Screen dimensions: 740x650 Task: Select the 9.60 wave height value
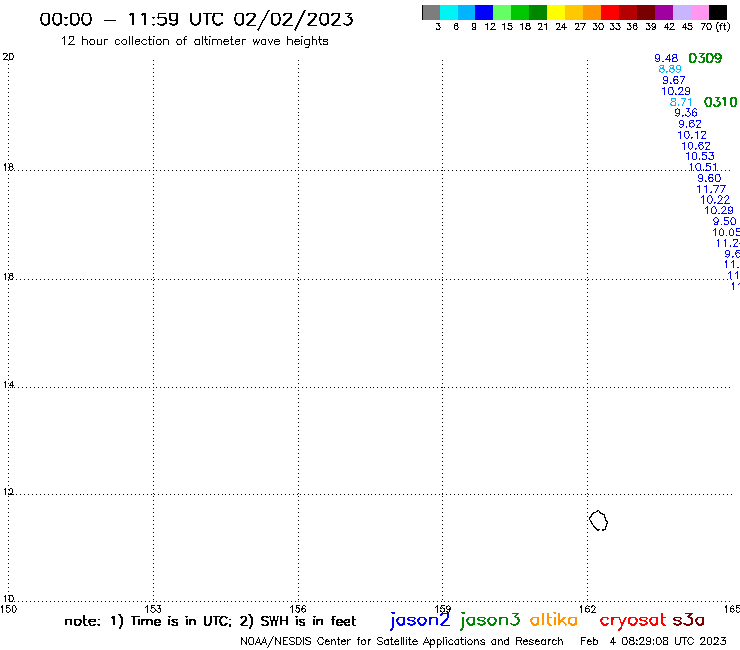pyautogui.click(x=709, y=178)
